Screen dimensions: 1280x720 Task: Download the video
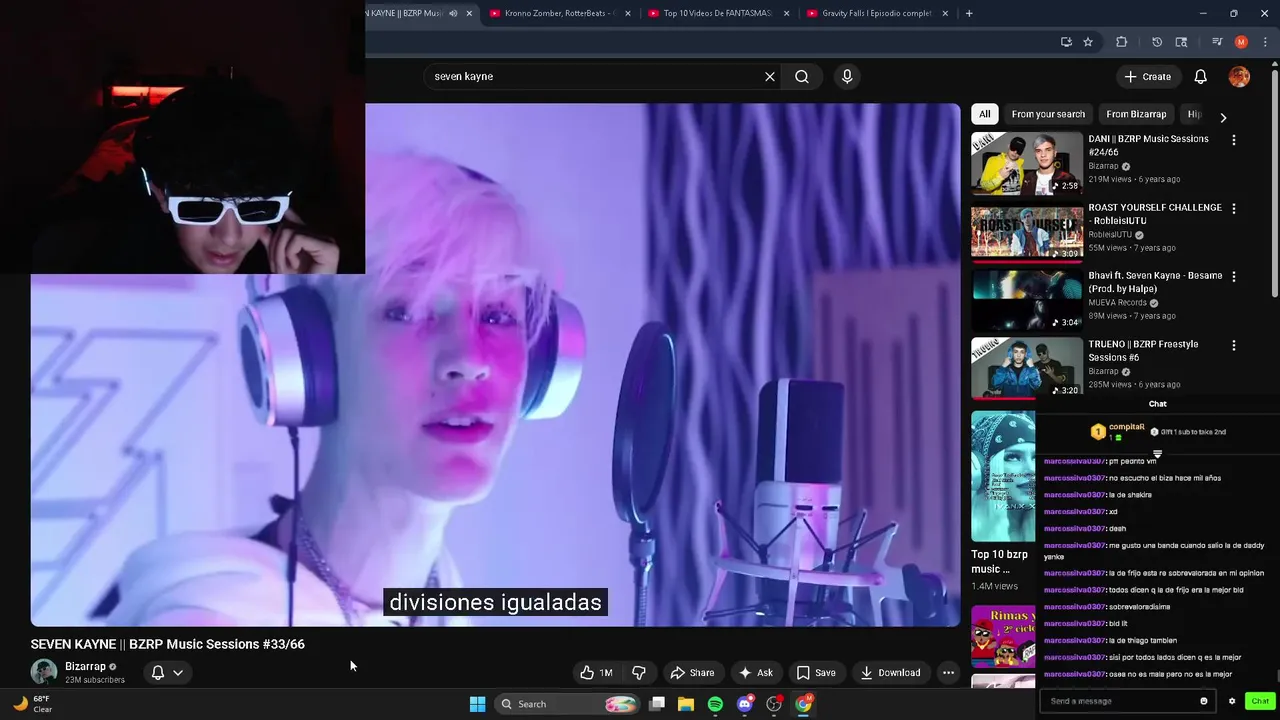[890, 672]
